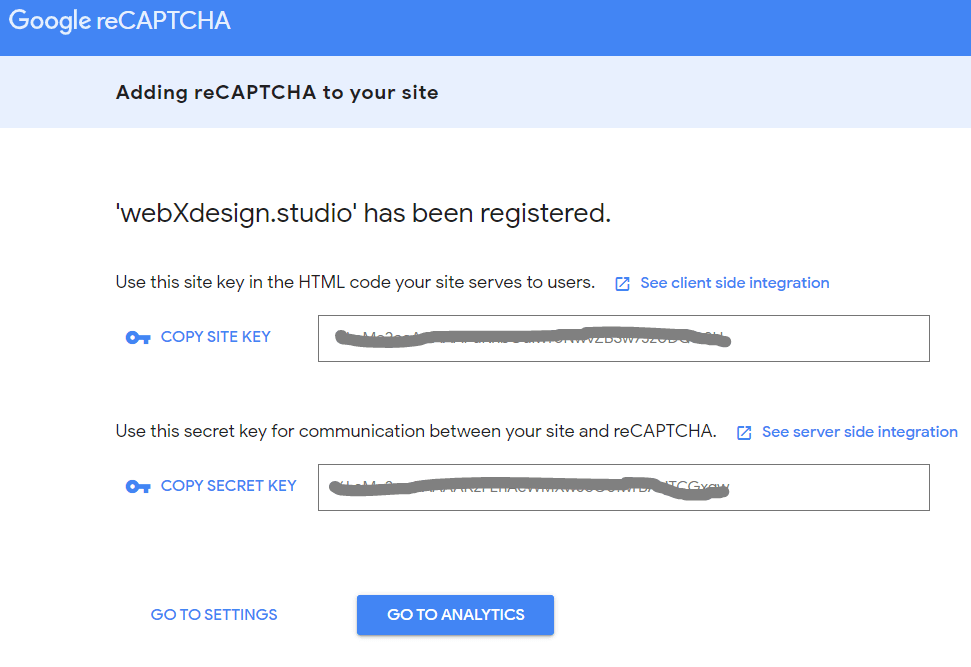Click the external-link icon before client side integration
The width and height of the screenshot is (971, 667).
tap(622, 284)
